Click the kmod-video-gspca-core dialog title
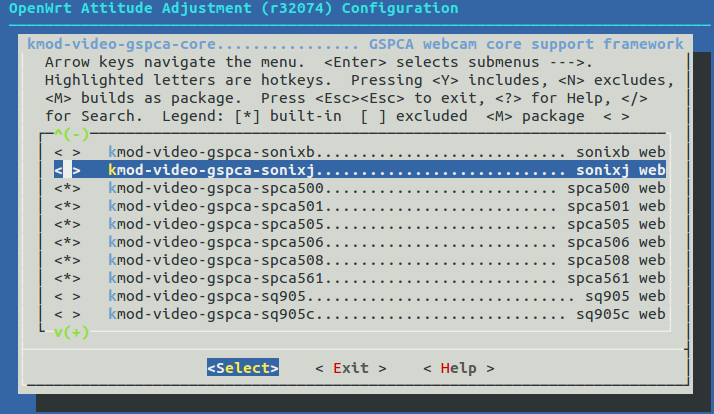 pos(355,44)
